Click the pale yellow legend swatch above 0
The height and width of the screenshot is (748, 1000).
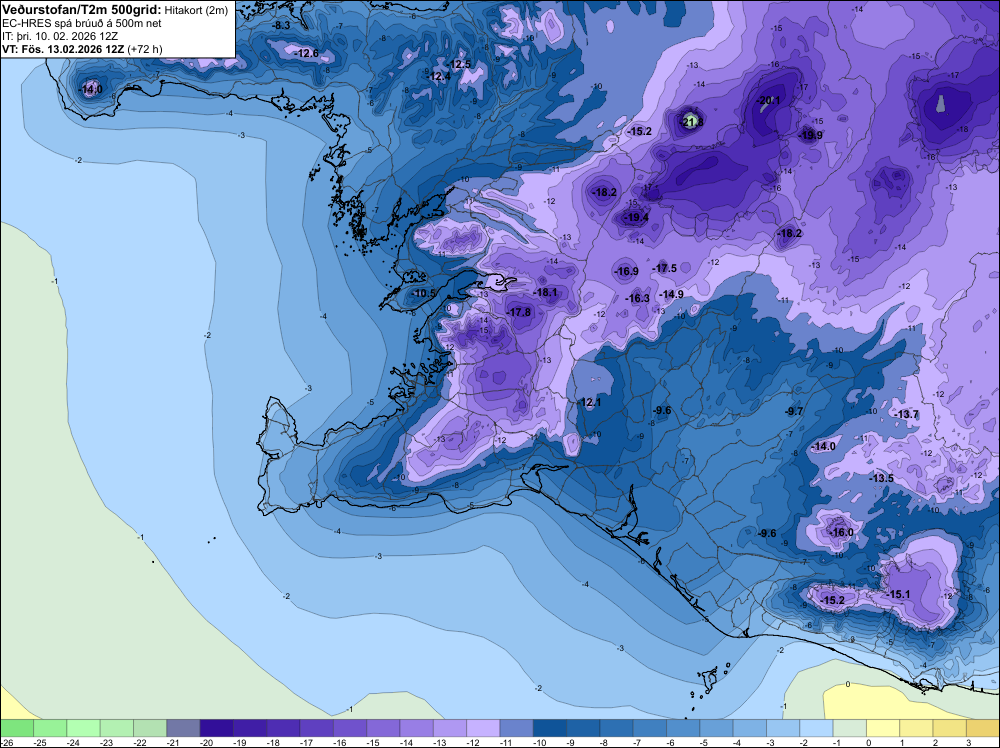[883, 728]
